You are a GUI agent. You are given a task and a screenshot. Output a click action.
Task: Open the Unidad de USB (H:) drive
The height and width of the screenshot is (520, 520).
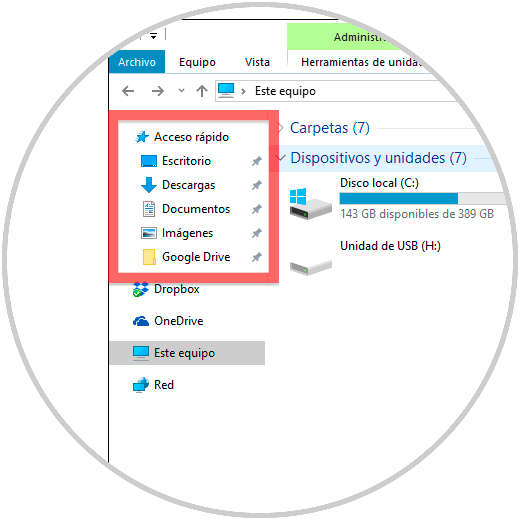point(390,246)
